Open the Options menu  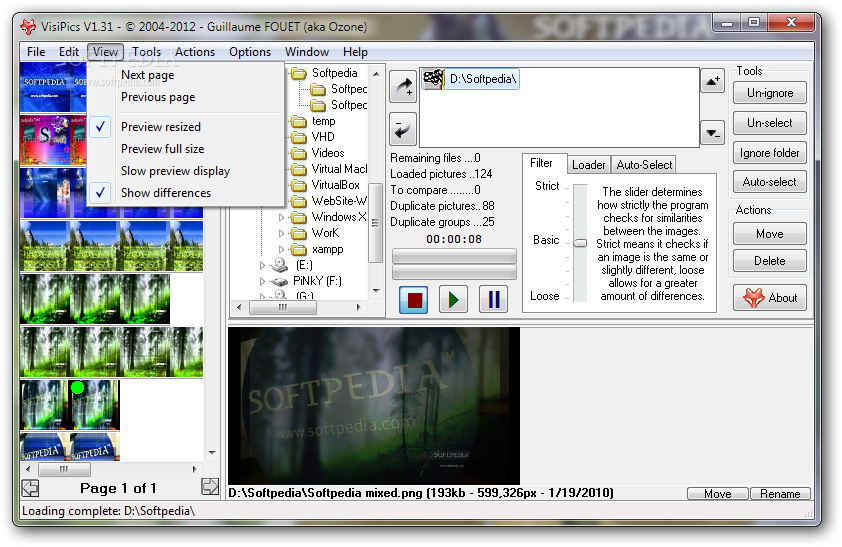250,52
